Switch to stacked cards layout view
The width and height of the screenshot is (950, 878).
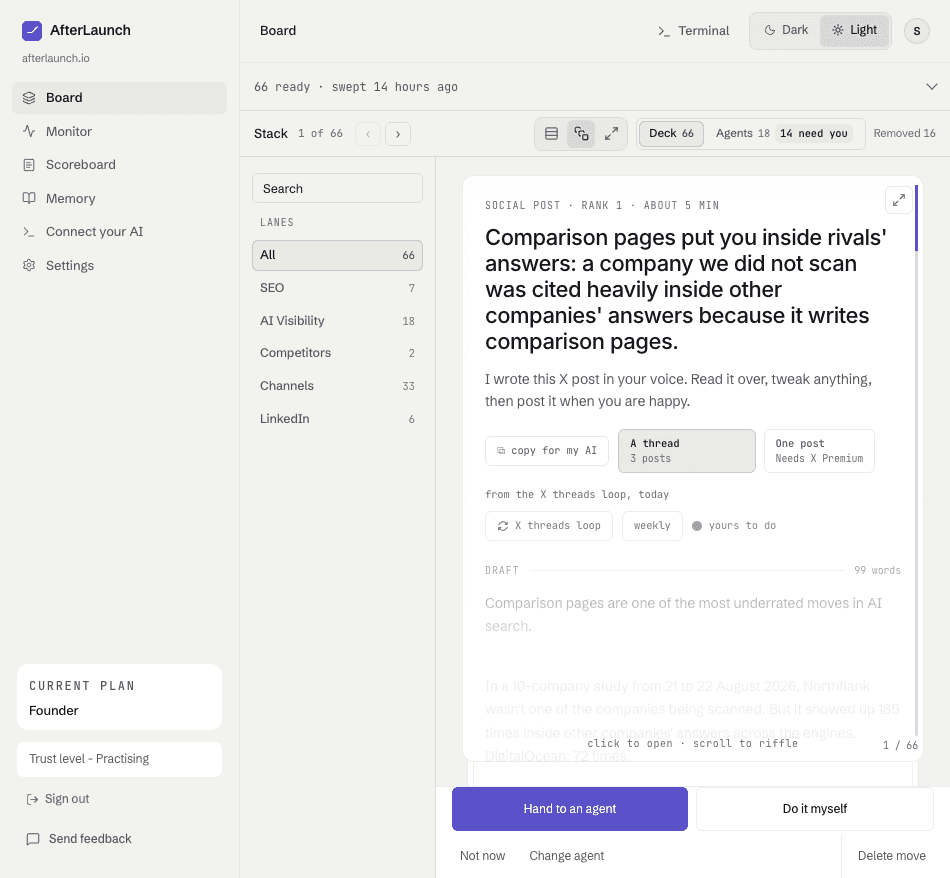pos(582,134)
